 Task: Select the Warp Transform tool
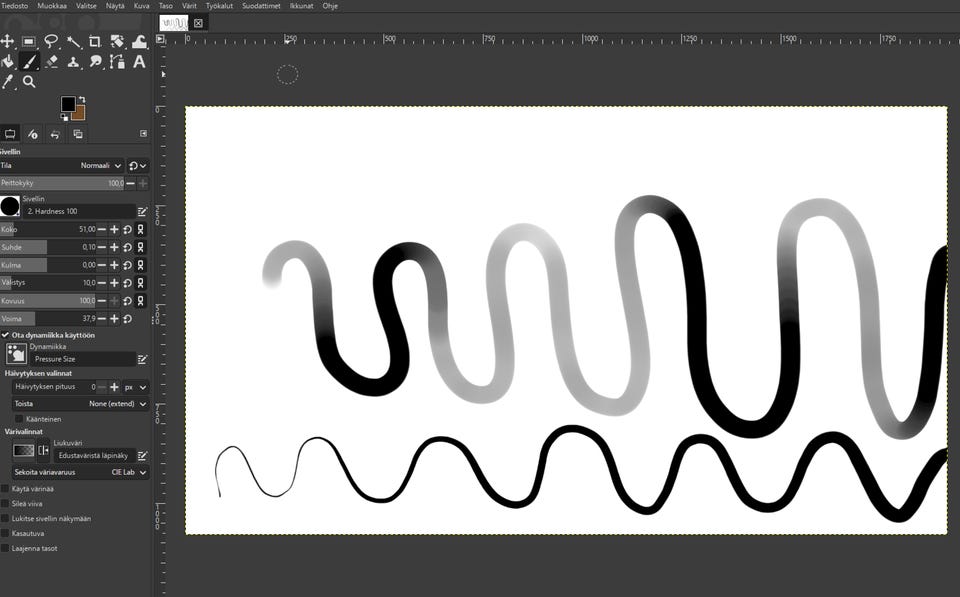point(140,41)
